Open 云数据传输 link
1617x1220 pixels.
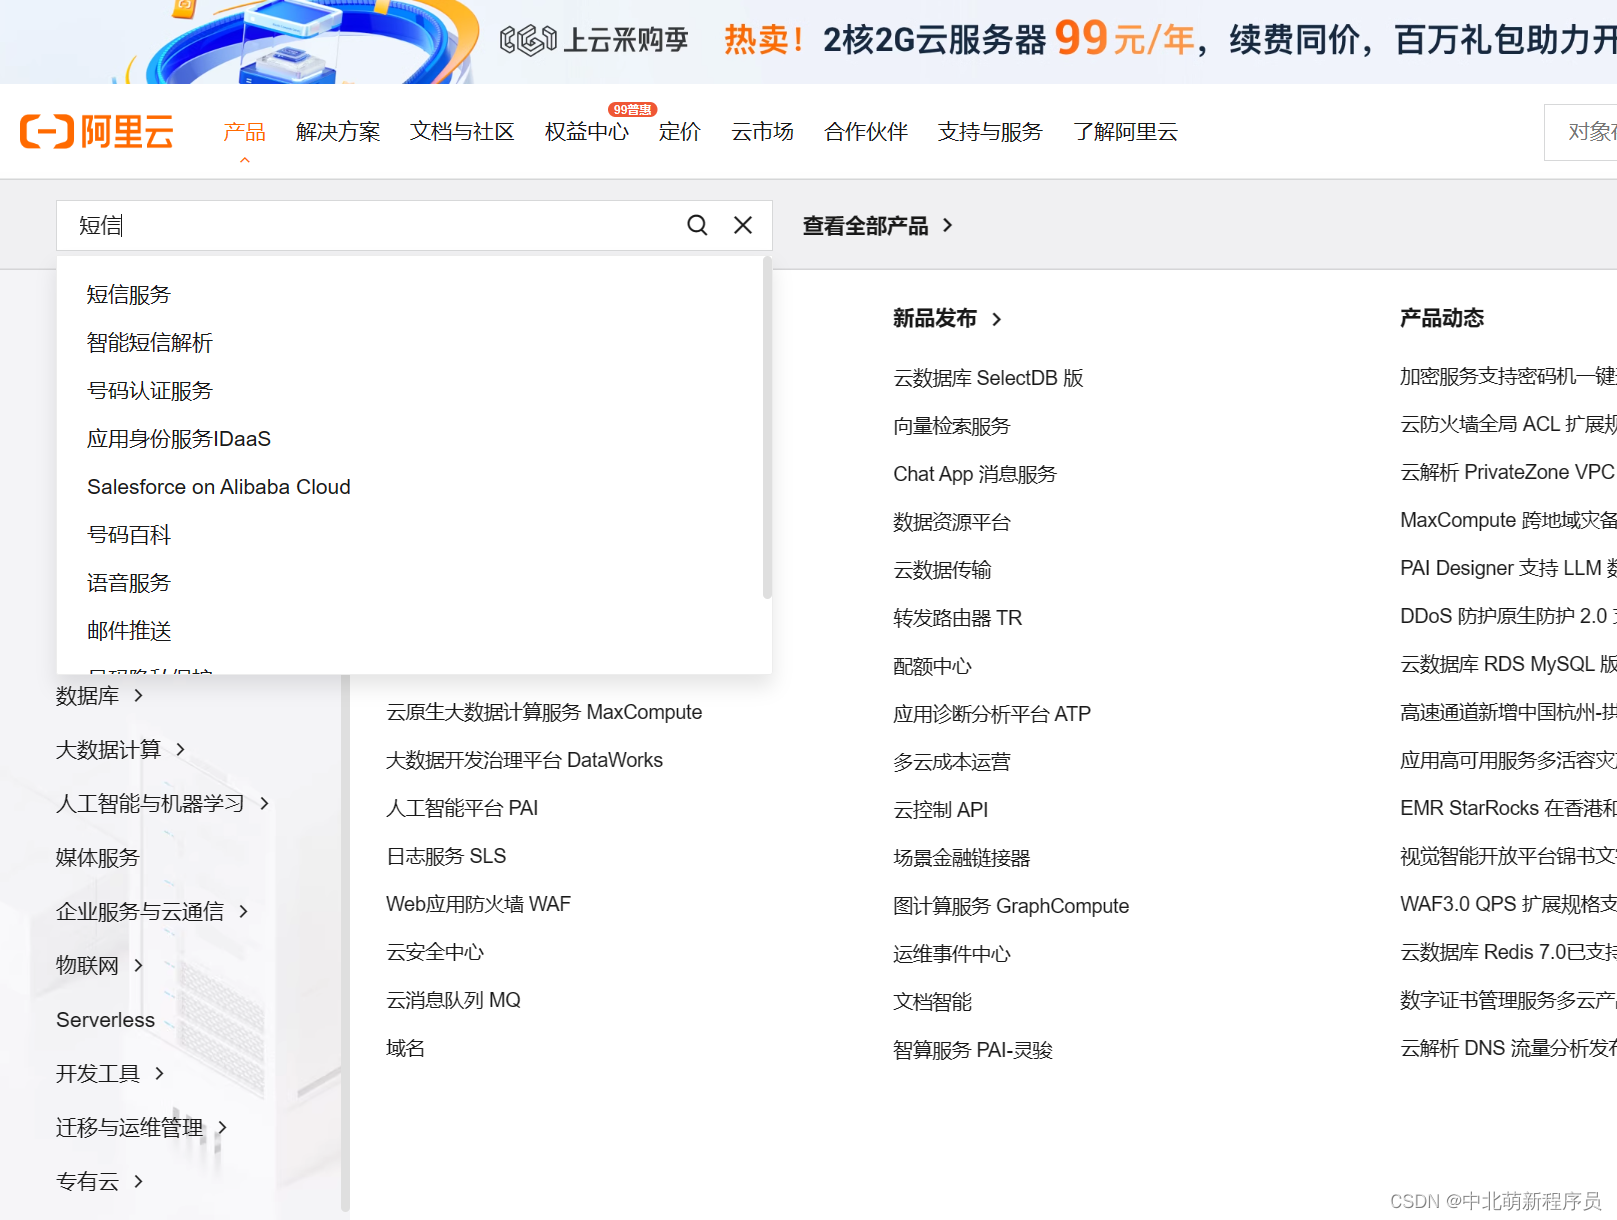click(x=942, y=570)
